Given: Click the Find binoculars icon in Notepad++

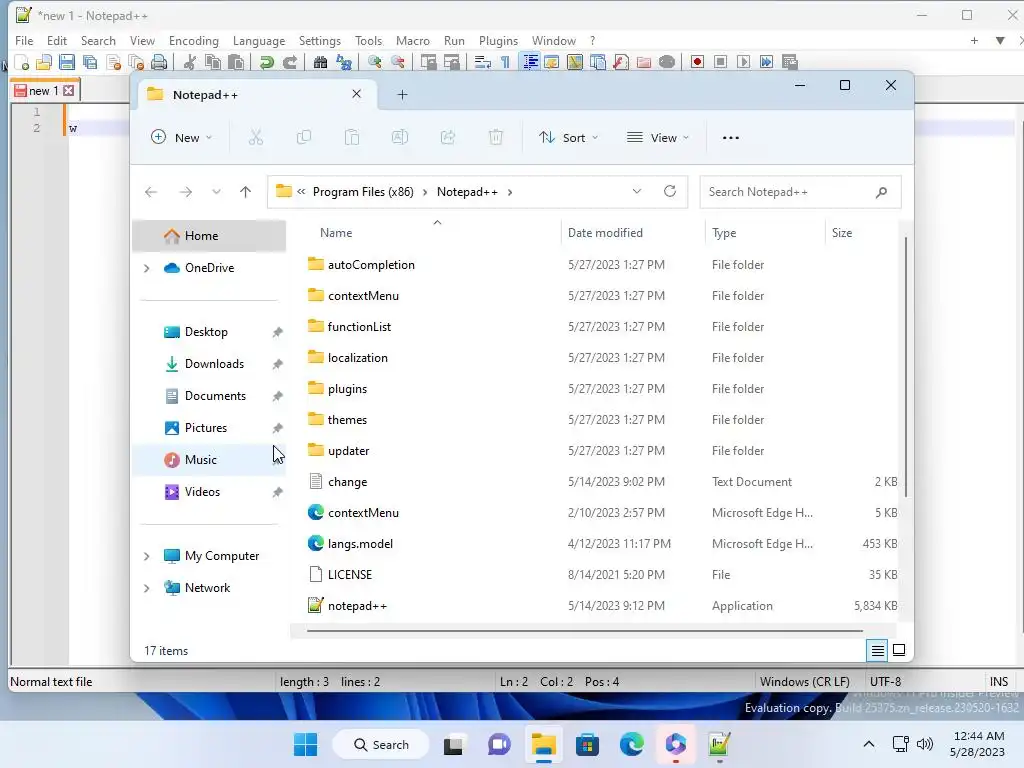Looking at the screenshot, I should click(x=320, y=62).
